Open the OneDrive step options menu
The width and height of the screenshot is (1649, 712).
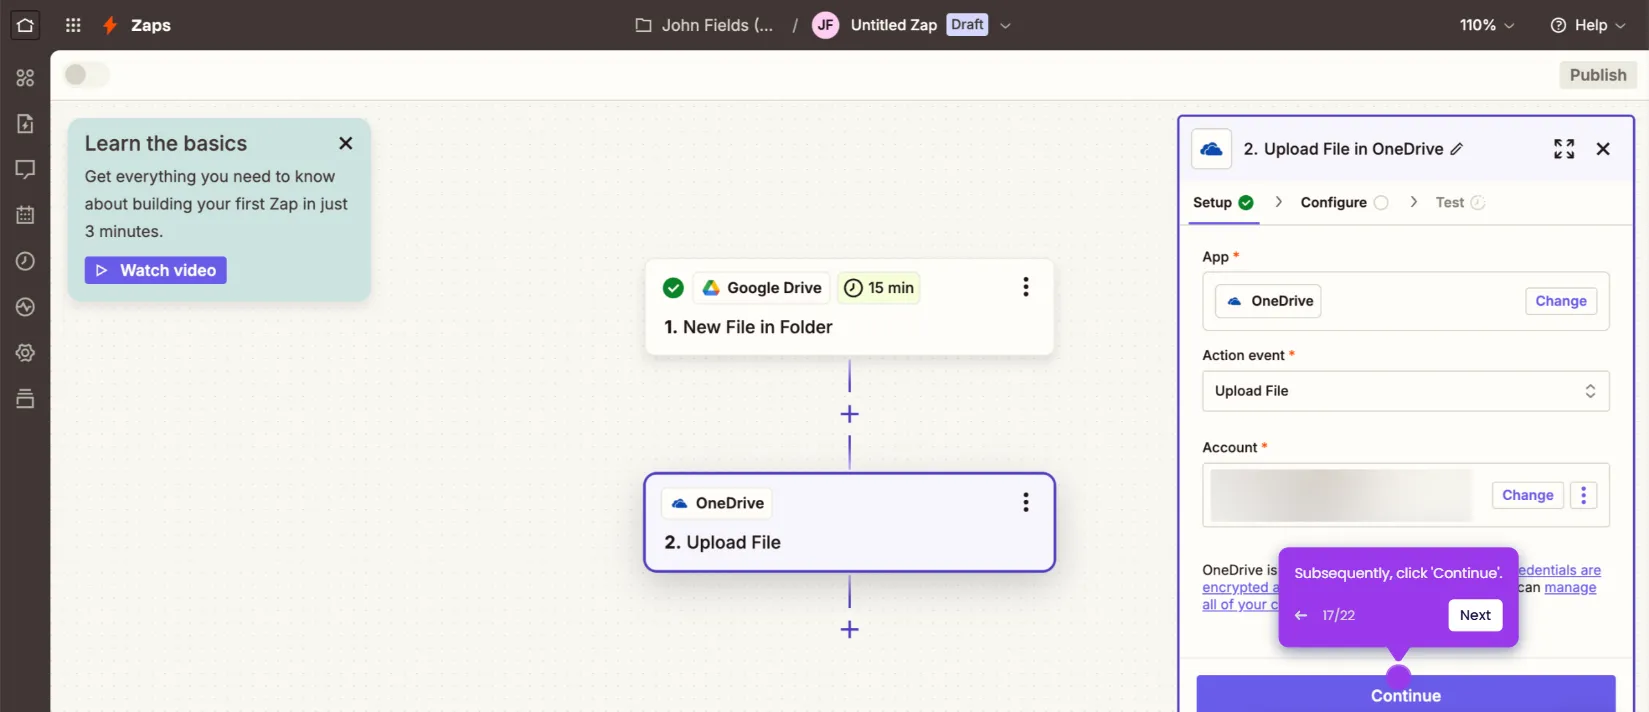click(x=1025, y=502)
